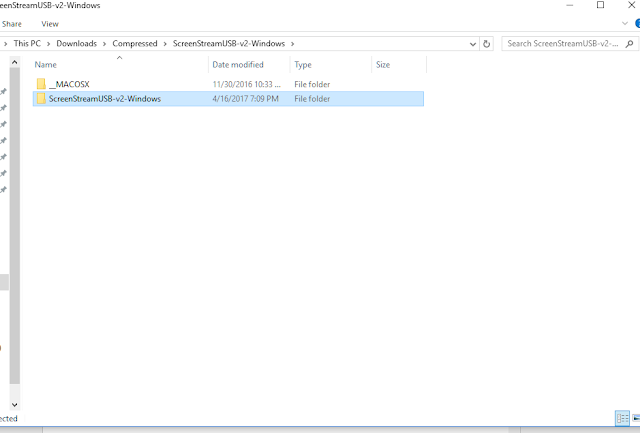Click the navigation pane scrollbar thumb
The height and width of the screenshot is (433, 640).
point(14,226)
